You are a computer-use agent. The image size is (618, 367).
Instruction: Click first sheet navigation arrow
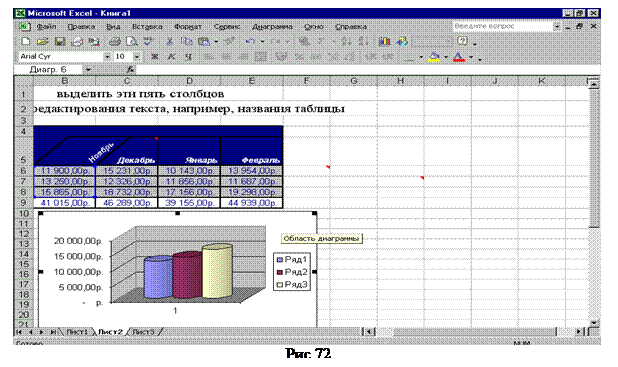click(x=19, y=332)
